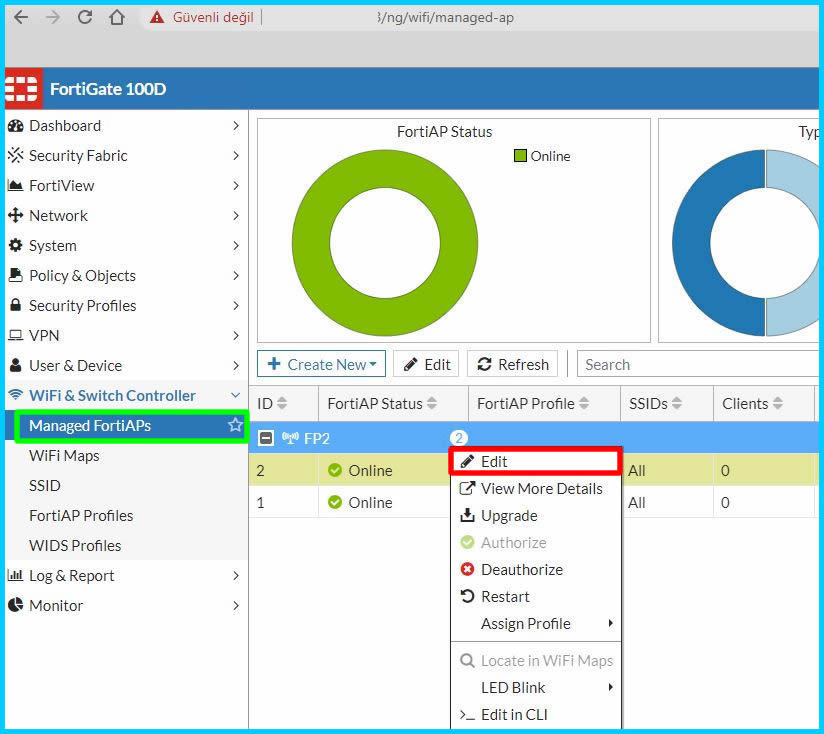Click the User & Device person icon
This screenshot has height=734, width=824.
pos(16,365)
